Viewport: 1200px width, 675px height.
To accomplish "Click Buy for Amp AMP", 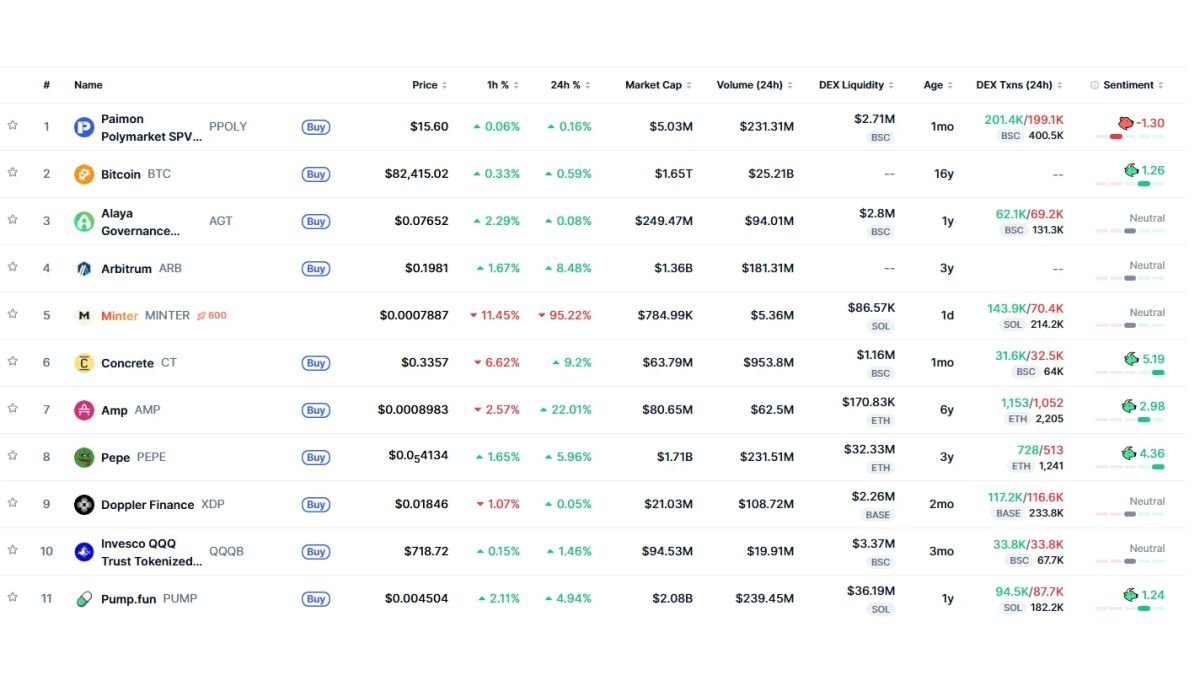I will click(316, 410).
